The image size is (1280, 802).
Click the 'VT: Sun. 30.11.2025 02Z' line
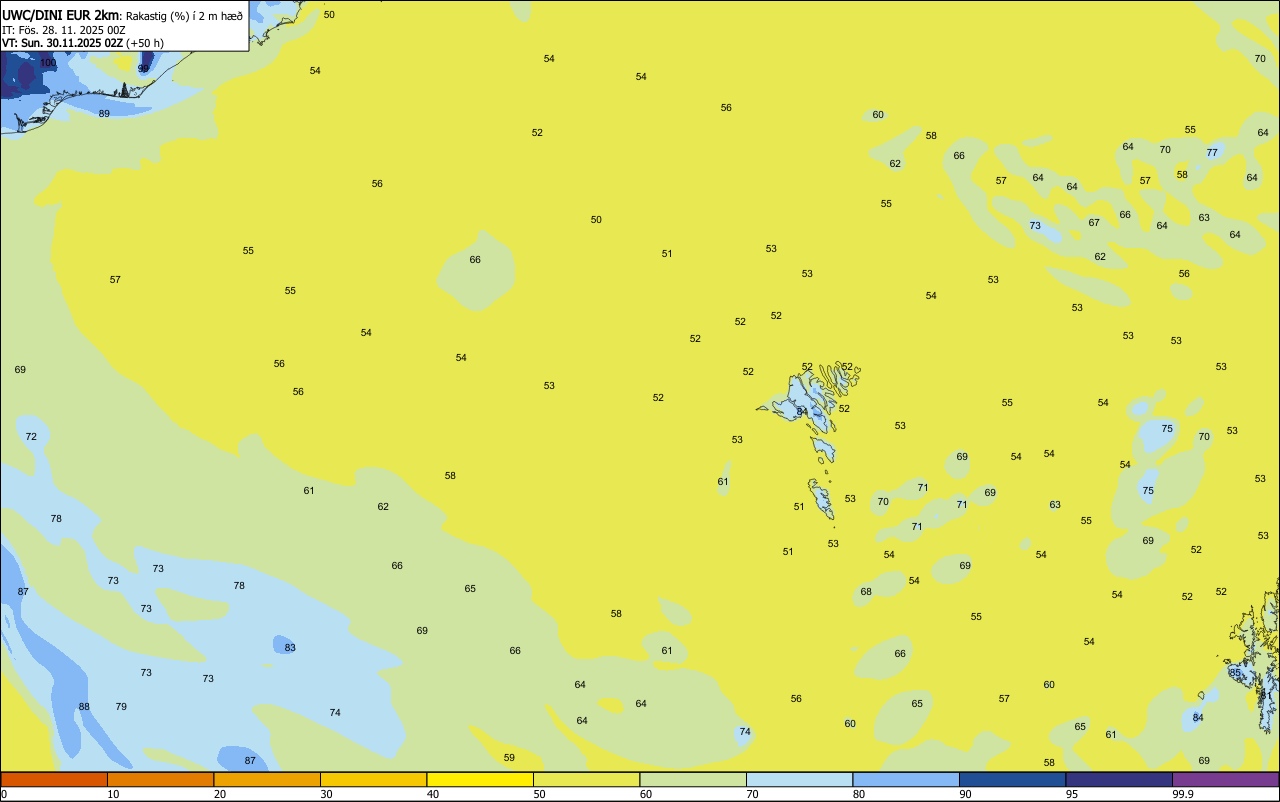click(62, 43)
